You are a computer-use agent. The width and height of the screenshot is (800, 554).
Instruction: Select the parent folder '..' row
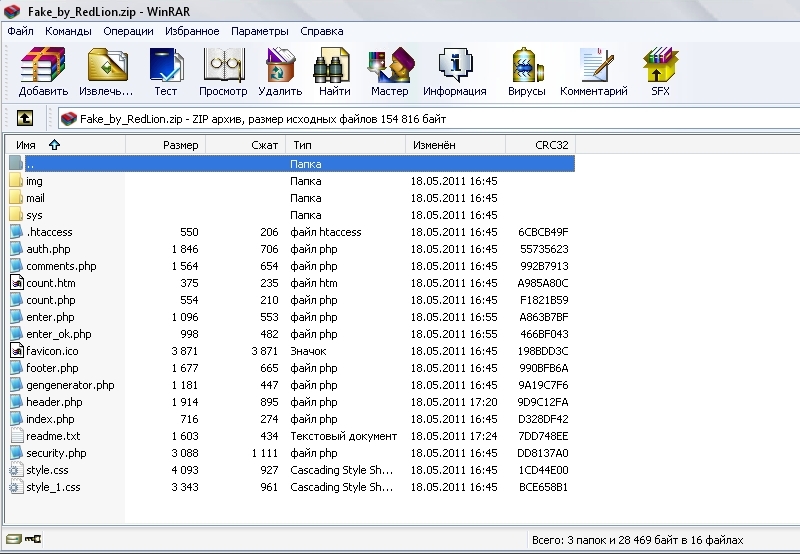(291, 164)
